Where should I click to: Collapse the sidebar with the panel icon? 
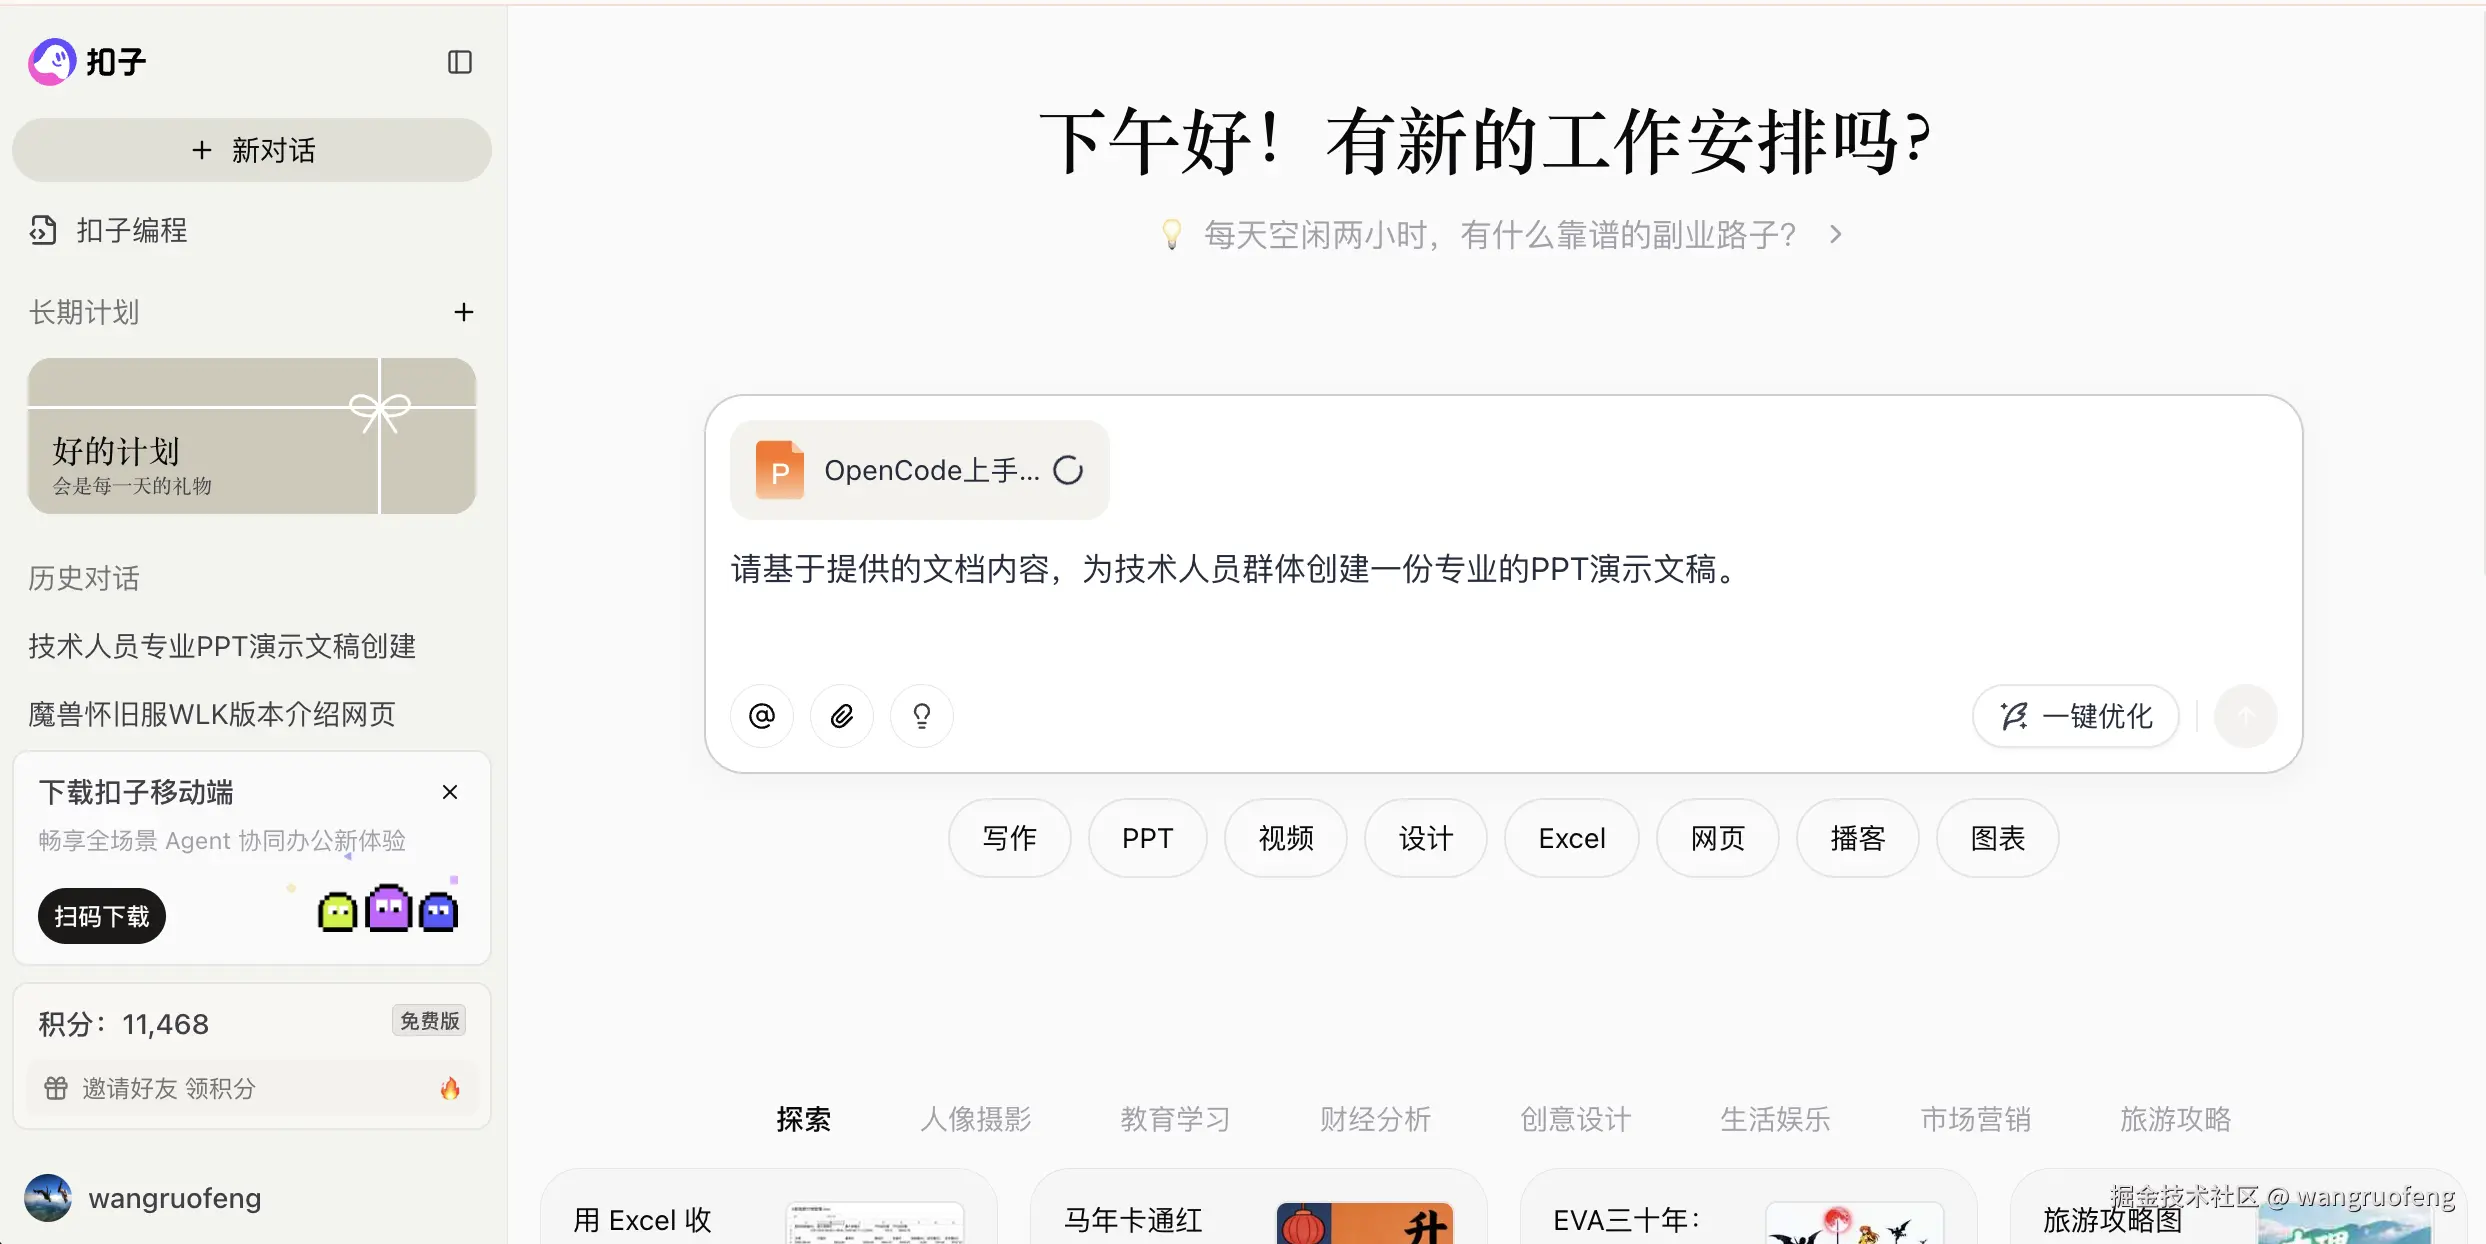(x=459, y=62)
